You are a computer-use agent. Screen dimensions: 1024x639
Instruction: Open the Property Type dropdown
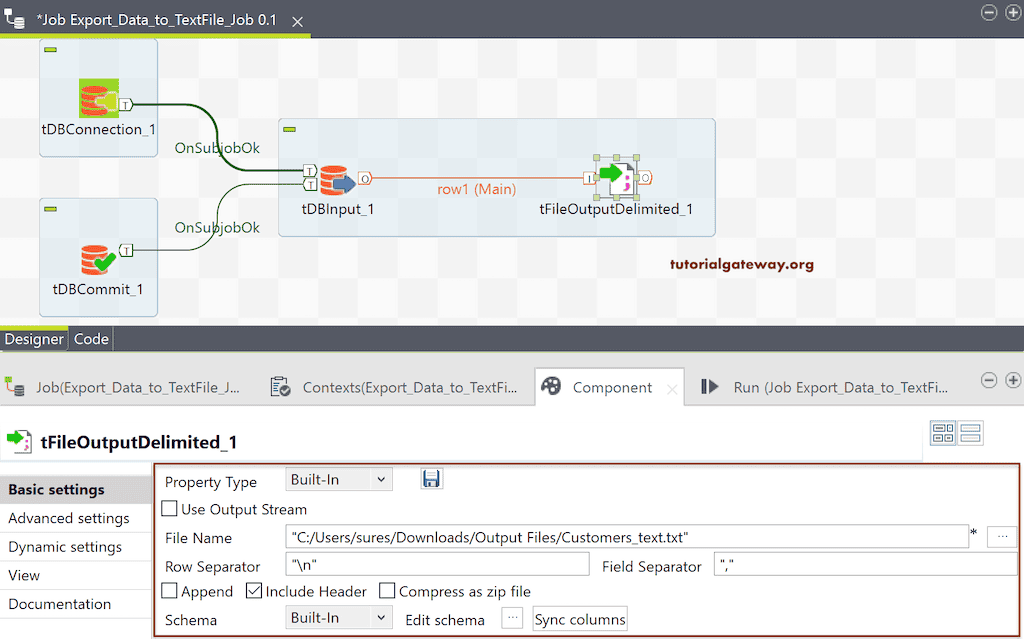pyautogui.click(x=339, y=480)
